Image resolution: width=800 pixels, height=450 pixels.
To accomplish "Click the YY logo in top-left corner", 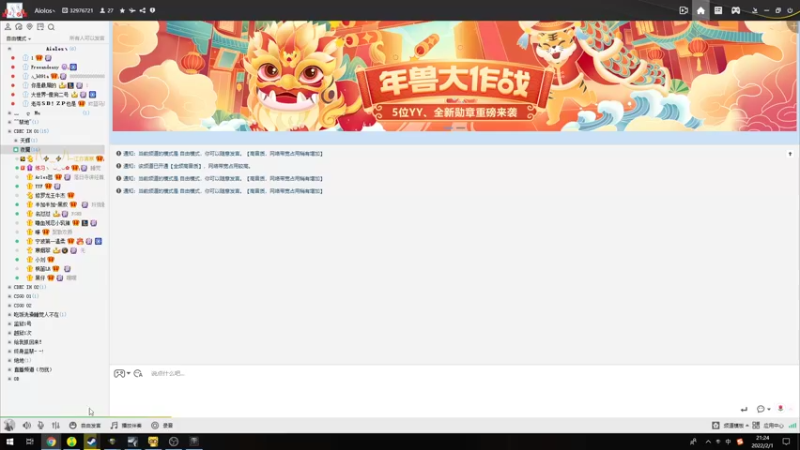I will coord(14,10).
